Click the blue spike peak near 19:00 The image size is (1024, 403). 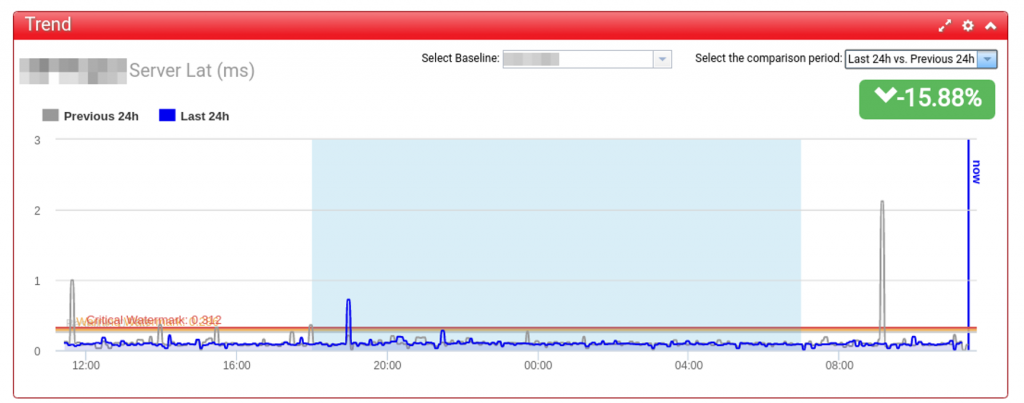pyautogui.click(x=349, y=300)
